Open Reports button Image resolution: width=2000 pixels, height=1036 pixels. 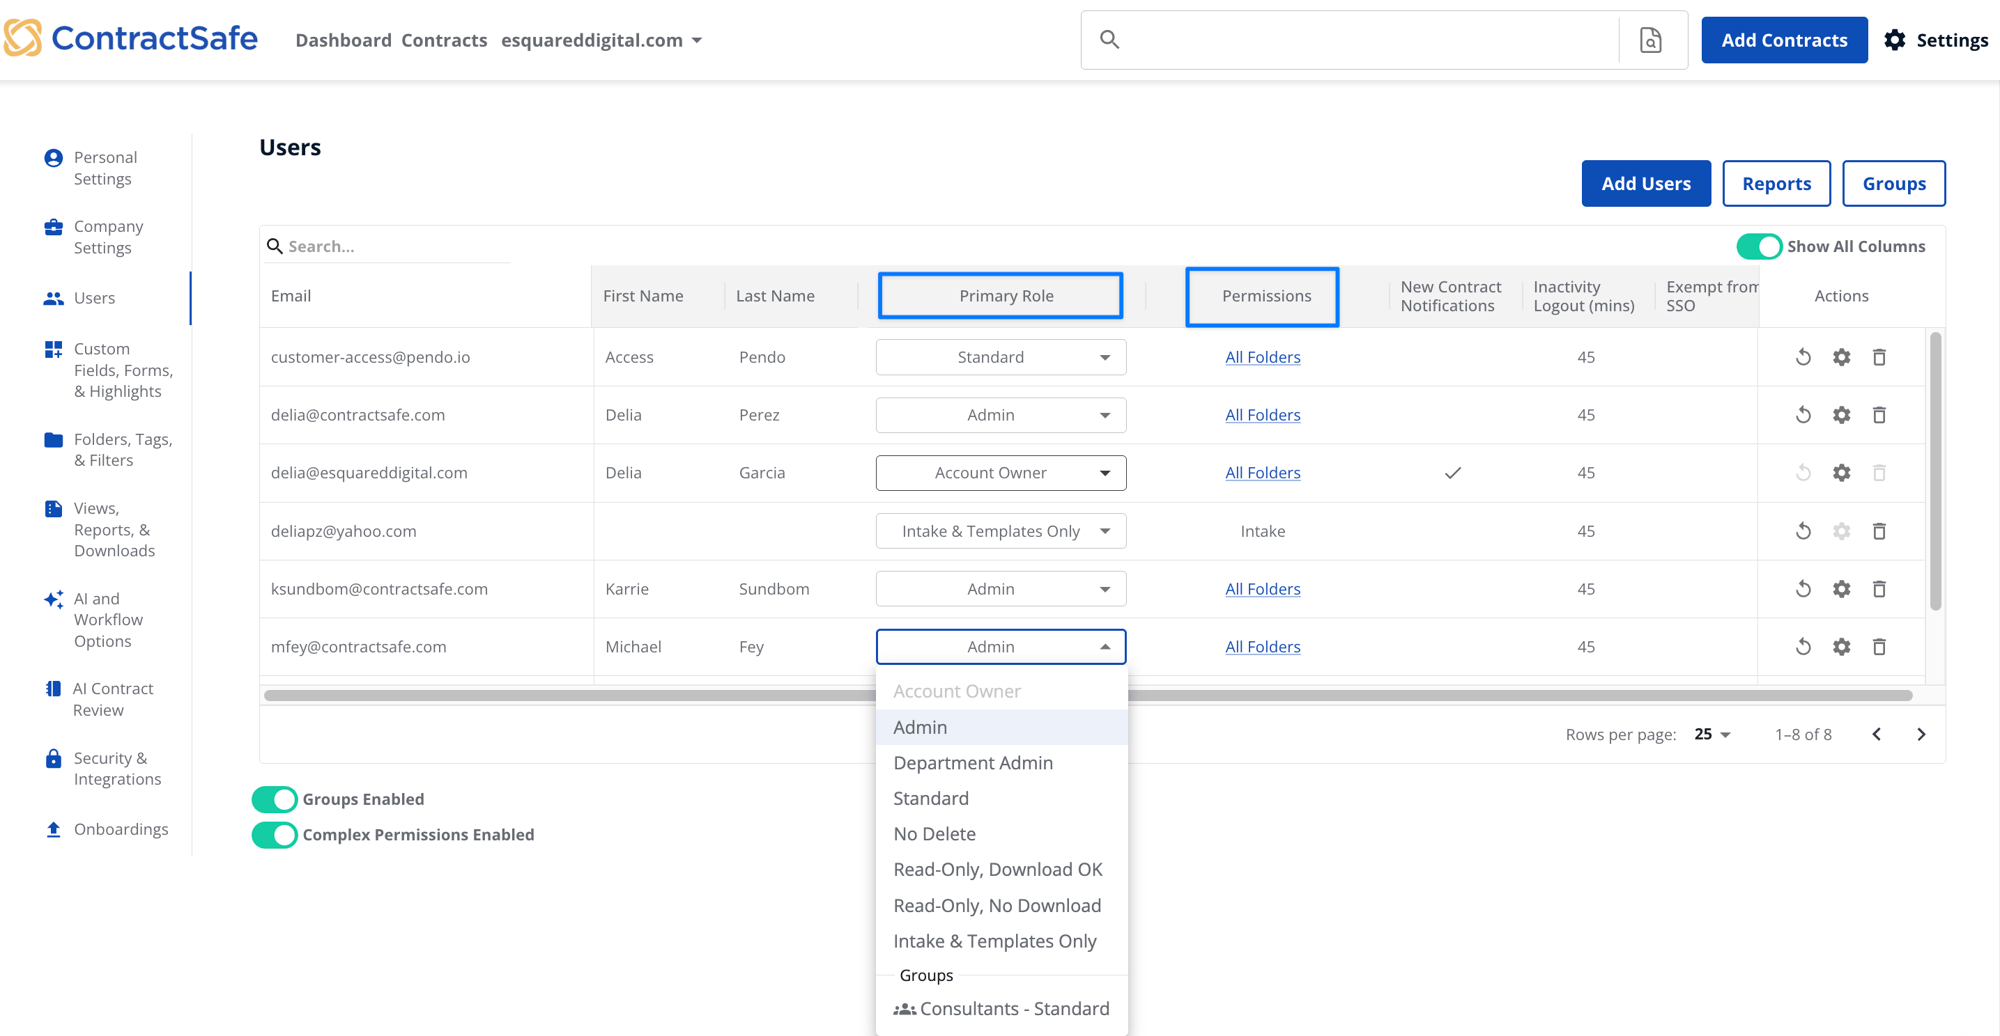pyautogui.click(x=1776, y=183)
